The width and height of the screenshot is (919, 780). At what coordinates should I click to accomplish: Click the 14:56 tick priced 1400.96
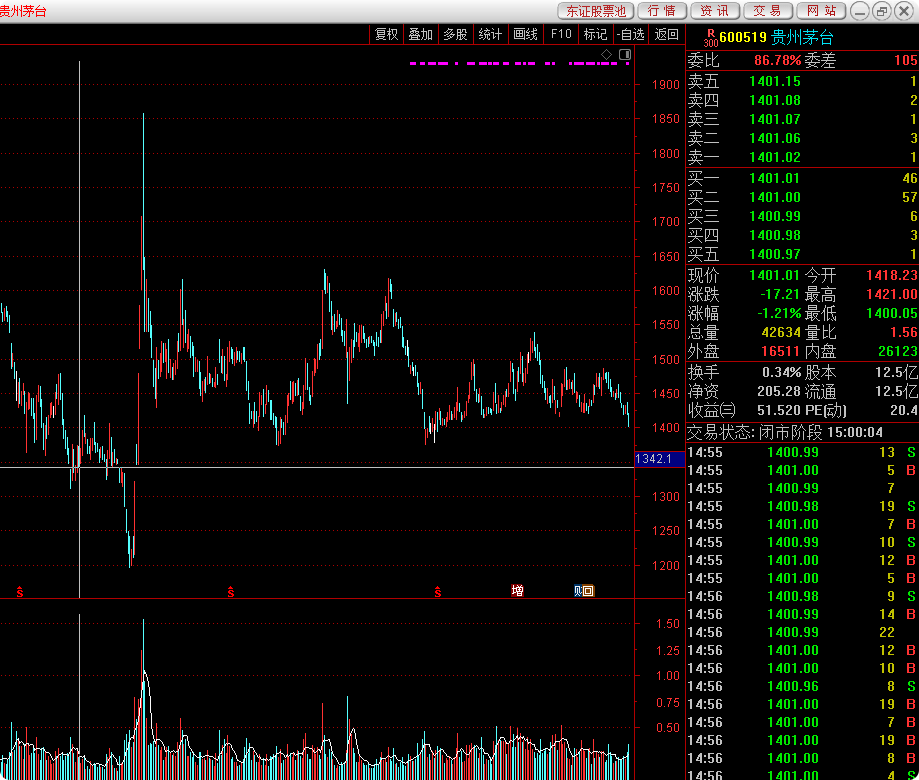click(x=802, y=686)
